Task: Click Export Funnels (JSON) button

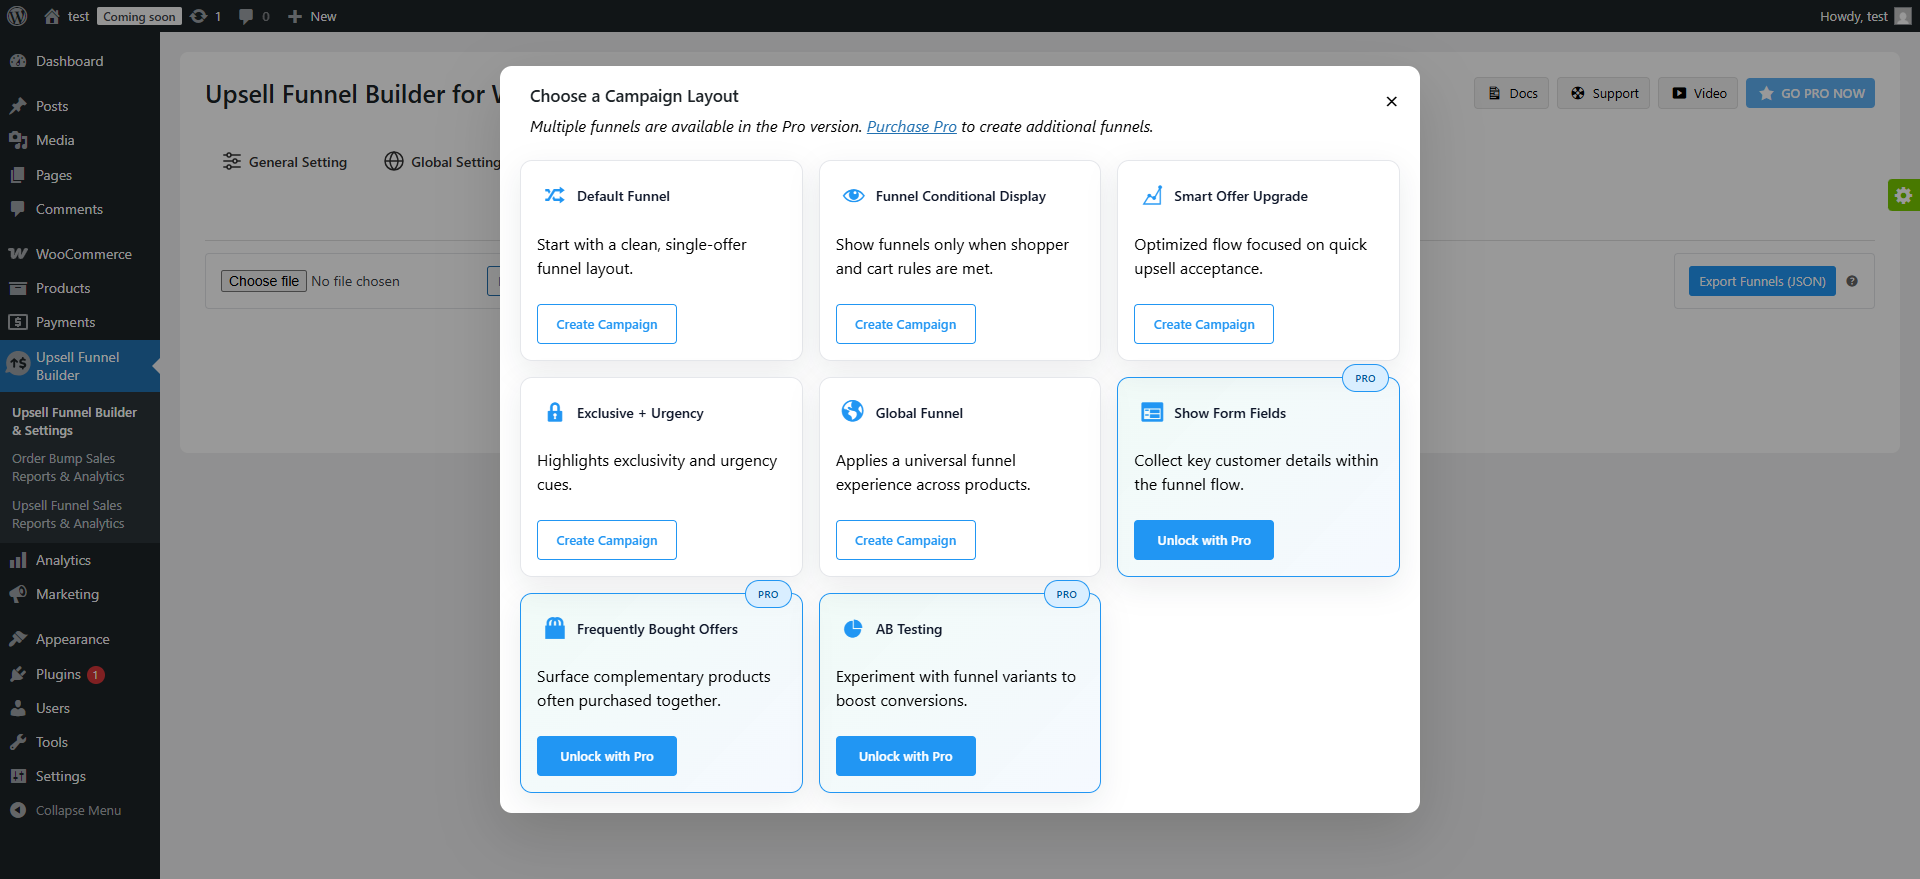Action: 1762,281
